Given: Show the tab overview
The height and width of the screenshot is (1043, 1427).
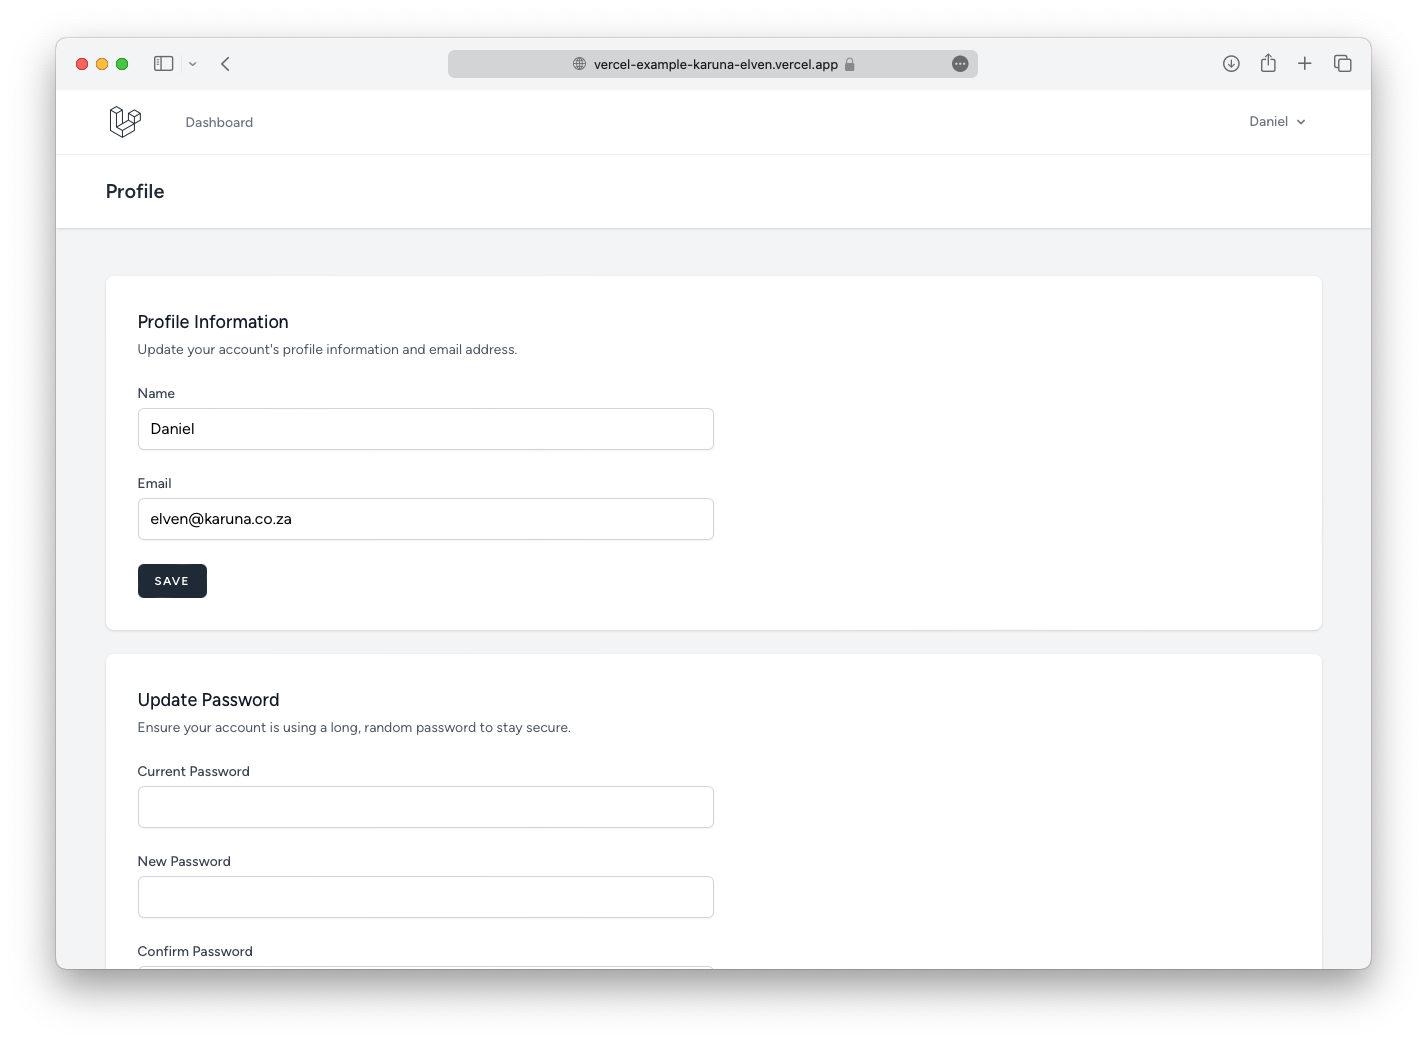Looking at the screenshot, I should pyautogui.click(x=1342, y=63).
